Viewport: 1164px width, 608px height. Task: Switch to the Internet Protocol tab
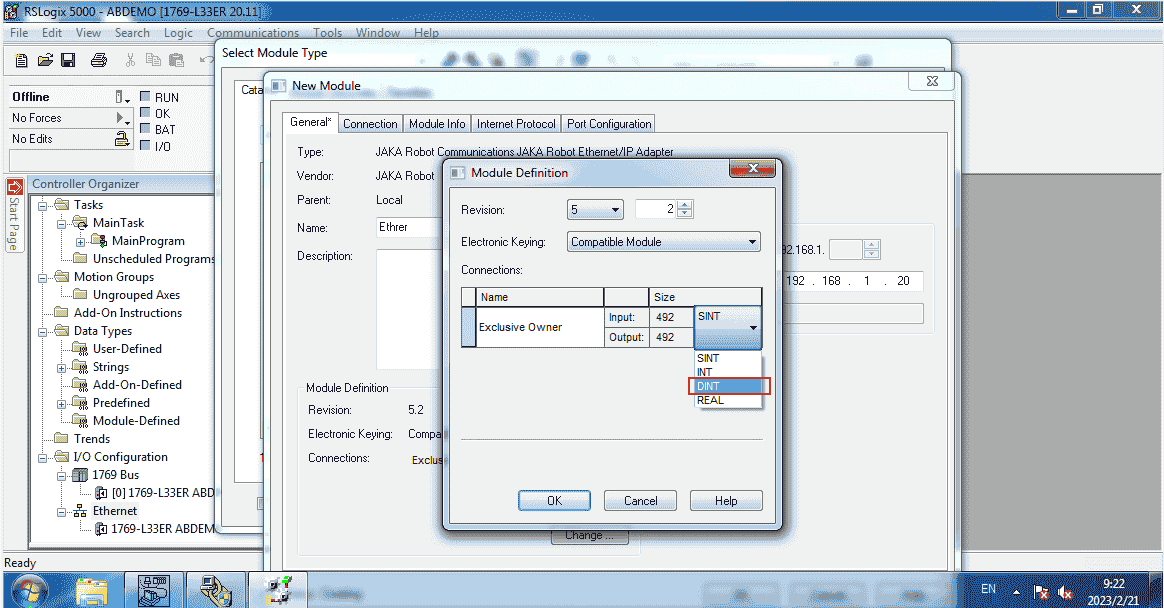(x=515, y=124)
